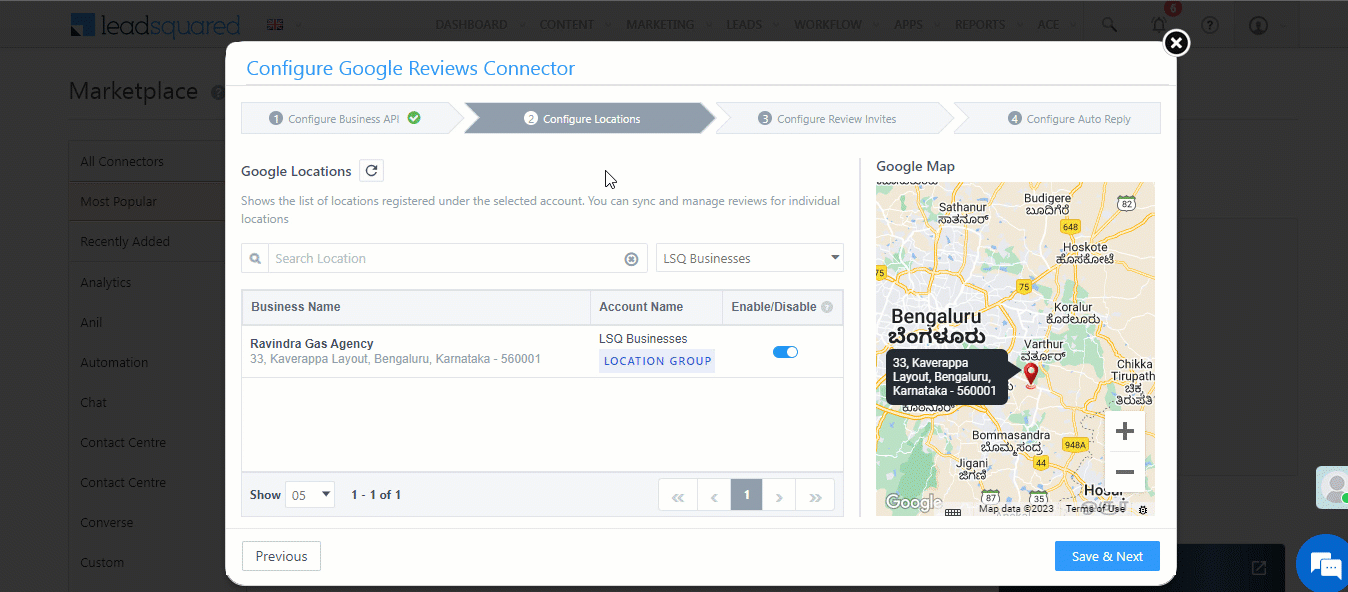This screenshot has height=592, width=1348.
Task: Open the chat support bubble
Action: (1324, 565)
